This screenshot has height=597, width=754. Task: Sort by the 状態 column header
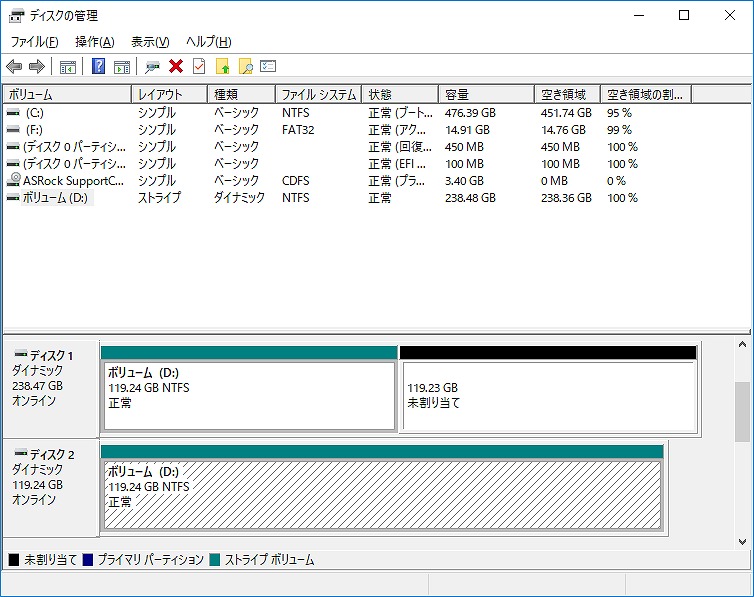401,95
